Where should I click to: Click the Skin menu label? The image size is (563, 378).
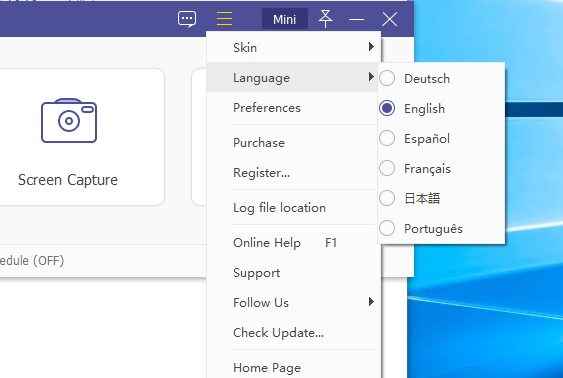pyautogui.click(x=245, y=48)
